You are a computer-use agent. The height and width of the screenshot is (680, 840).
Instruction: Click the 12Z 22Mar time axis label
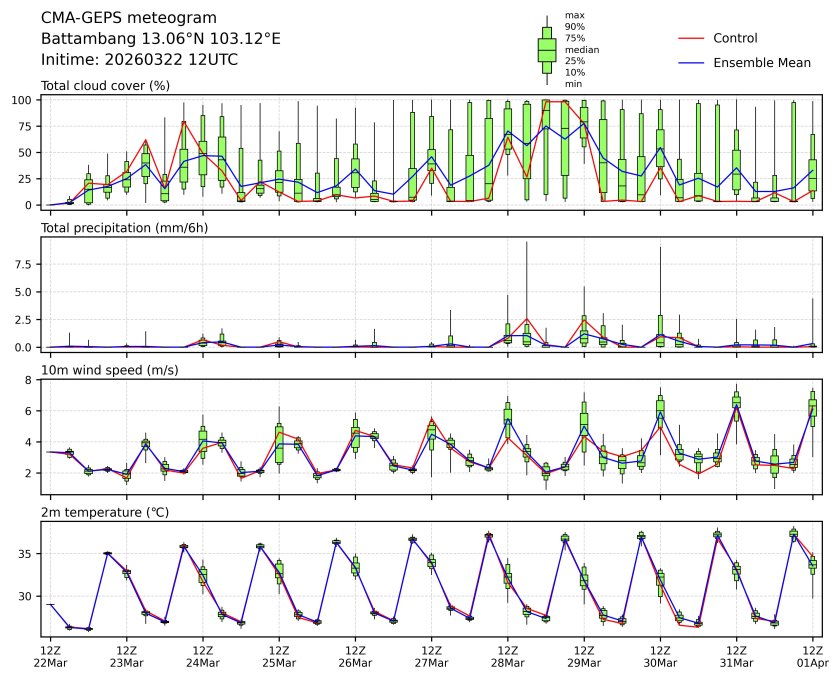pyautogui.click(x=50, y=656)
